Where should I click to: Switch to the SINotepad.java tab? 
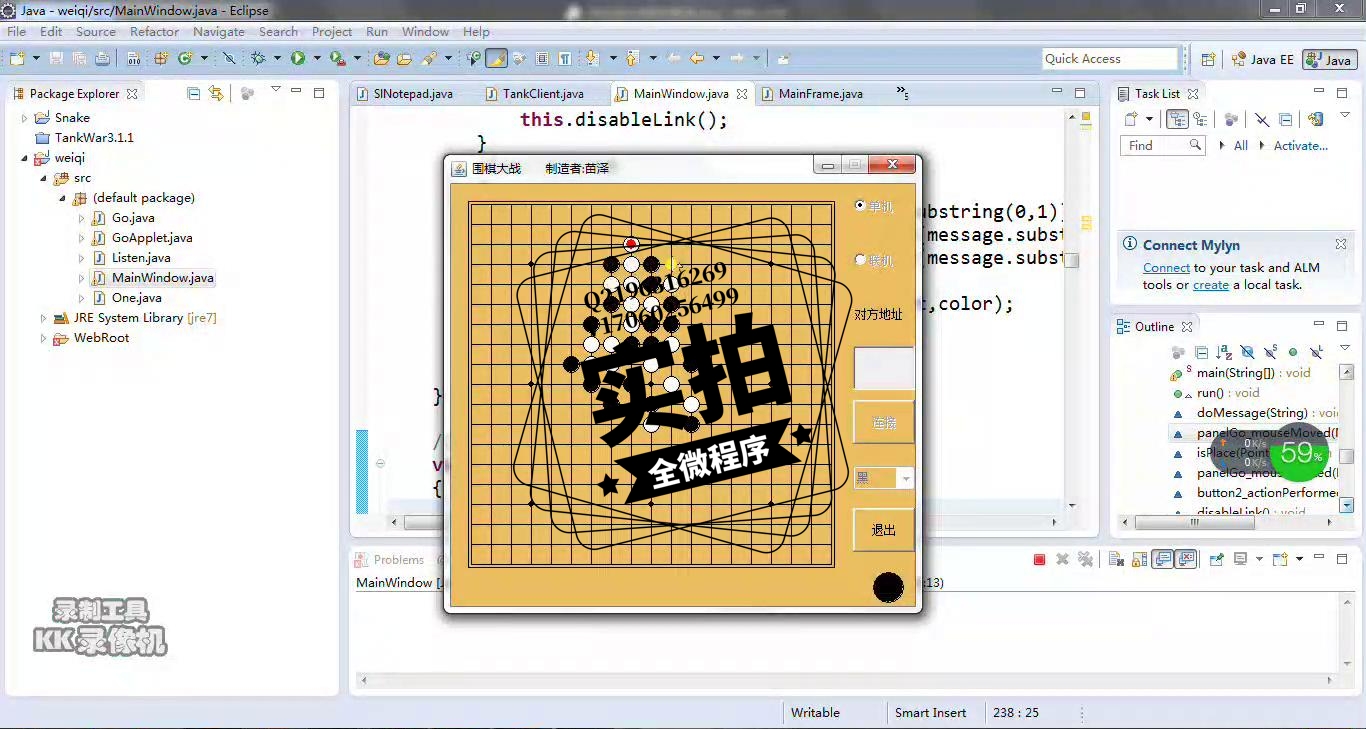(405, 94)
